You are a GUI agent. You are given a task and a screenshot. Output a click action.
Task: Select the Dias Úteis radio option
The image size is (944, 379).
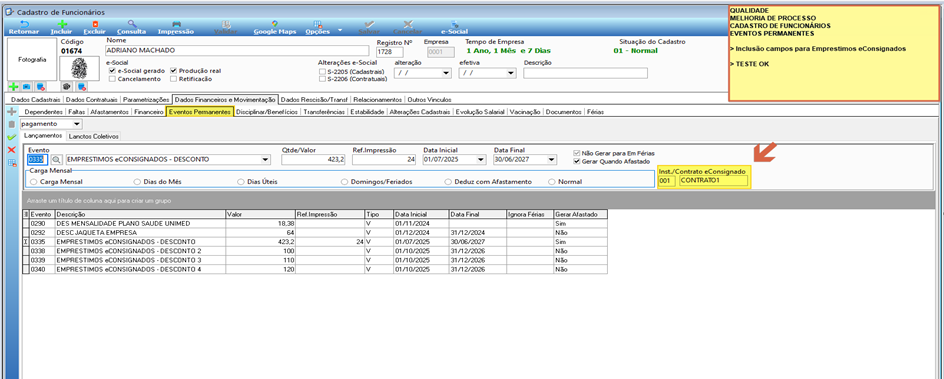tap(241, 181)
